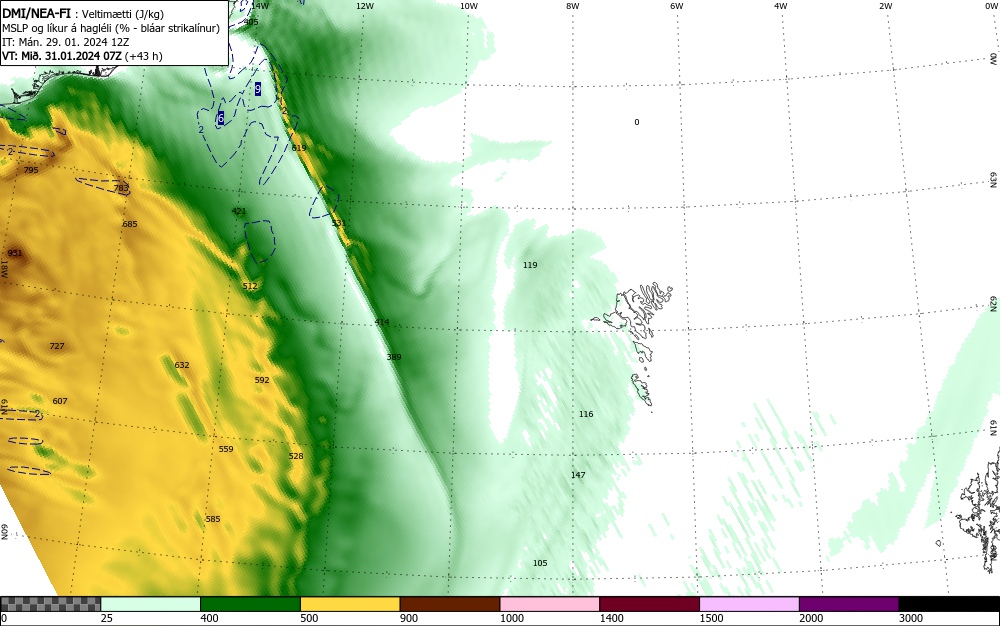
Task: Click the checkered gray 0–25 legend swatch
Action: point(50,604)
